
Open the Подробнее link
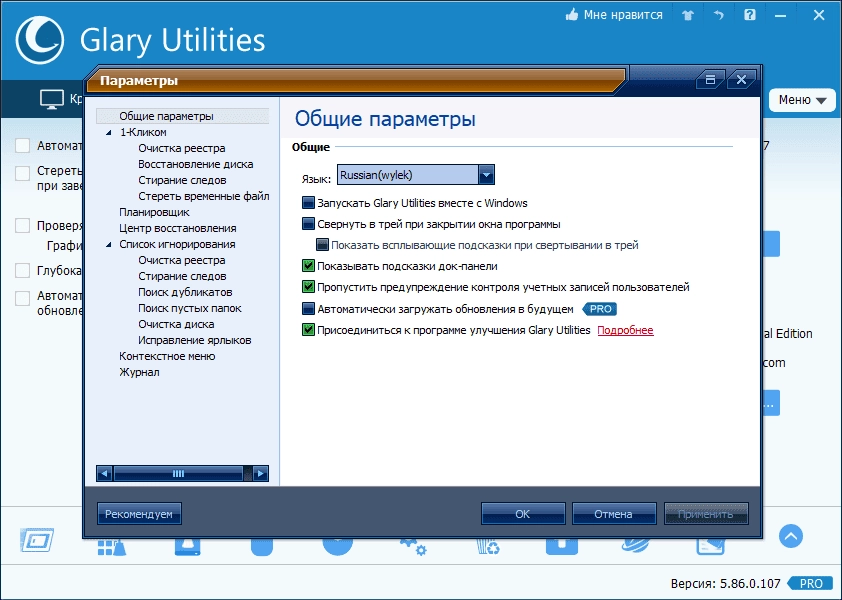[625, 330]
